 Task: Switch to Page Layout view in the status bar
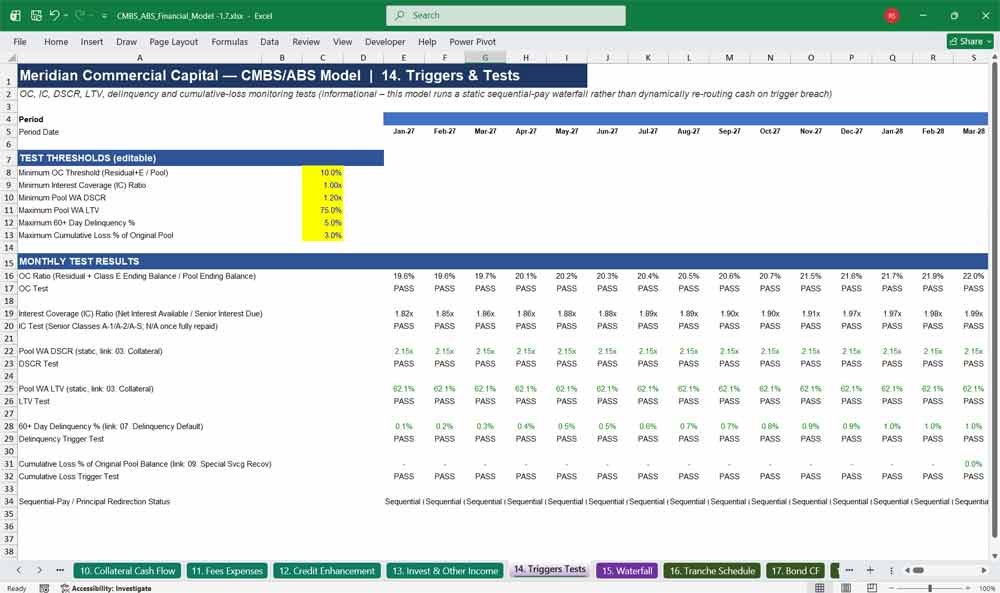point(846,588)
